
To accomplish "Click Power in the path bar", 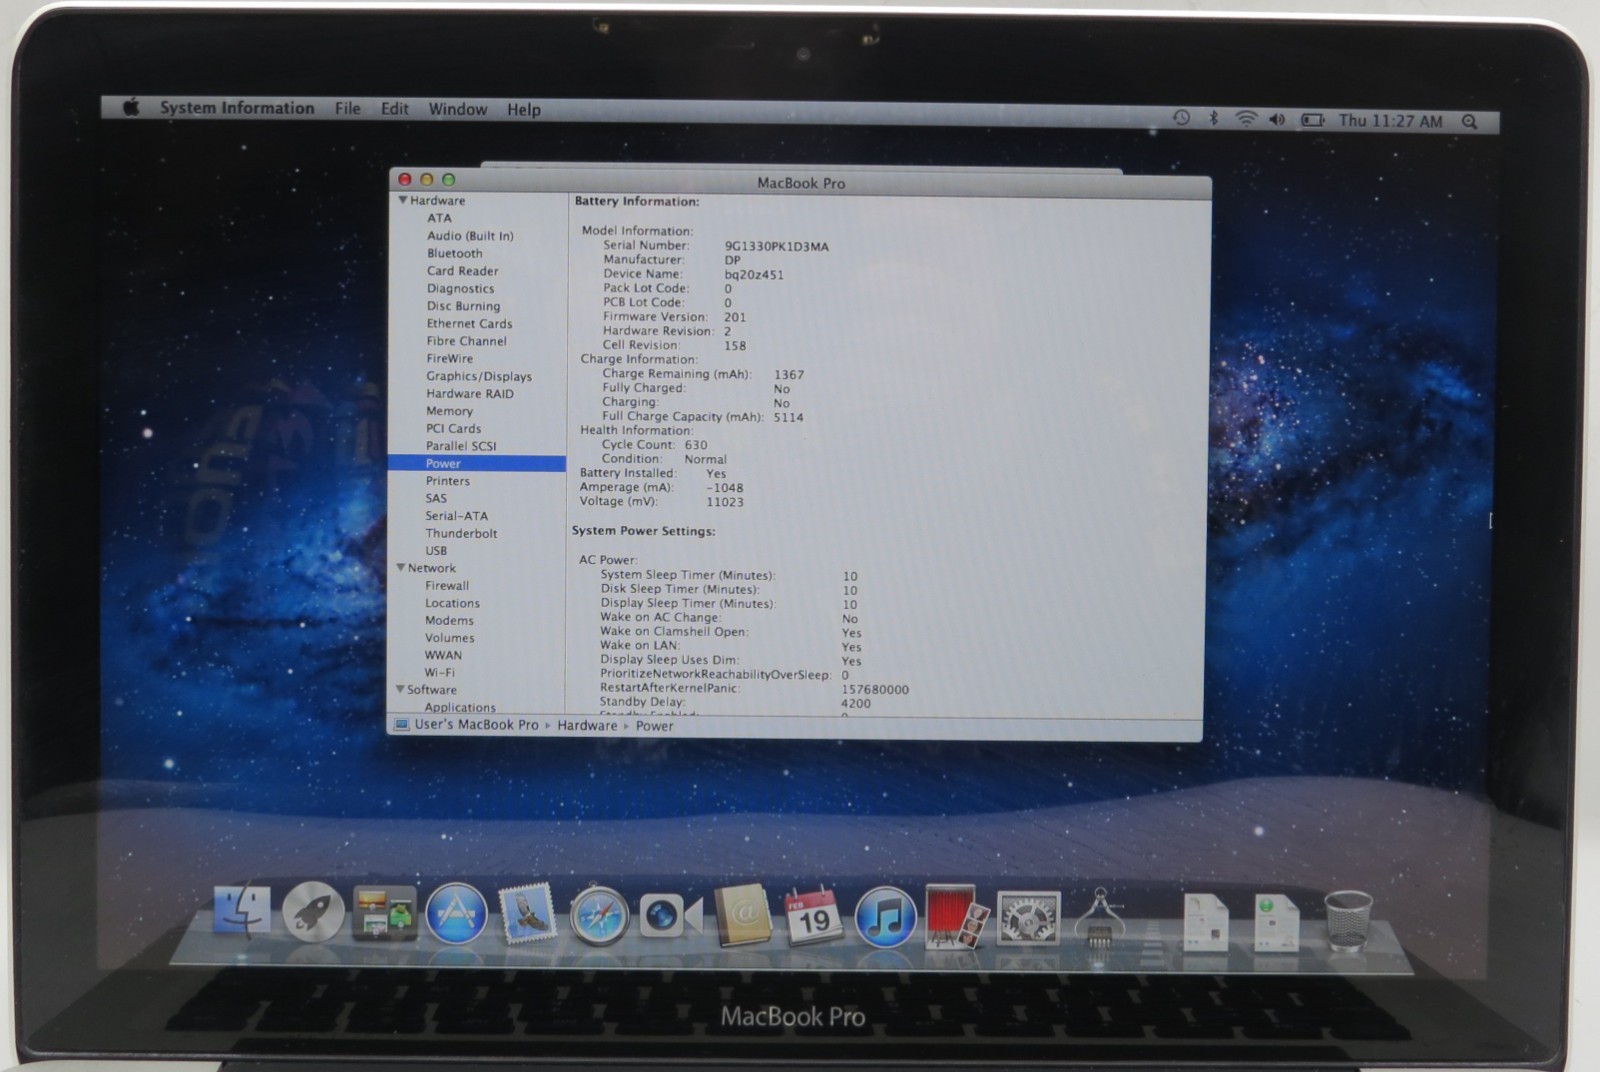I will click(655, 726).
